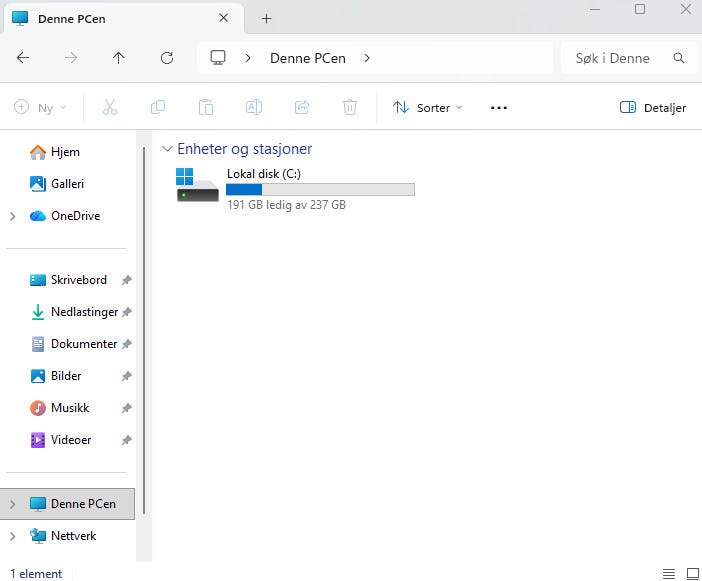Viewport: 702px width, 581px height.
Task: Open Galleri in the navigation pane
Action: point(67,184)
